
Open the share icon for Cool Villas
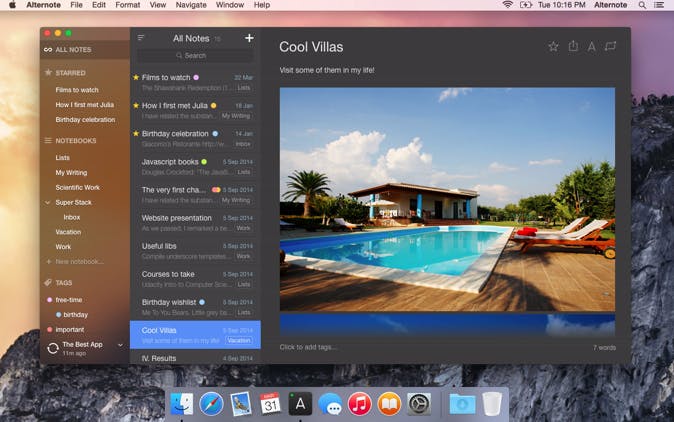[573, 46]
